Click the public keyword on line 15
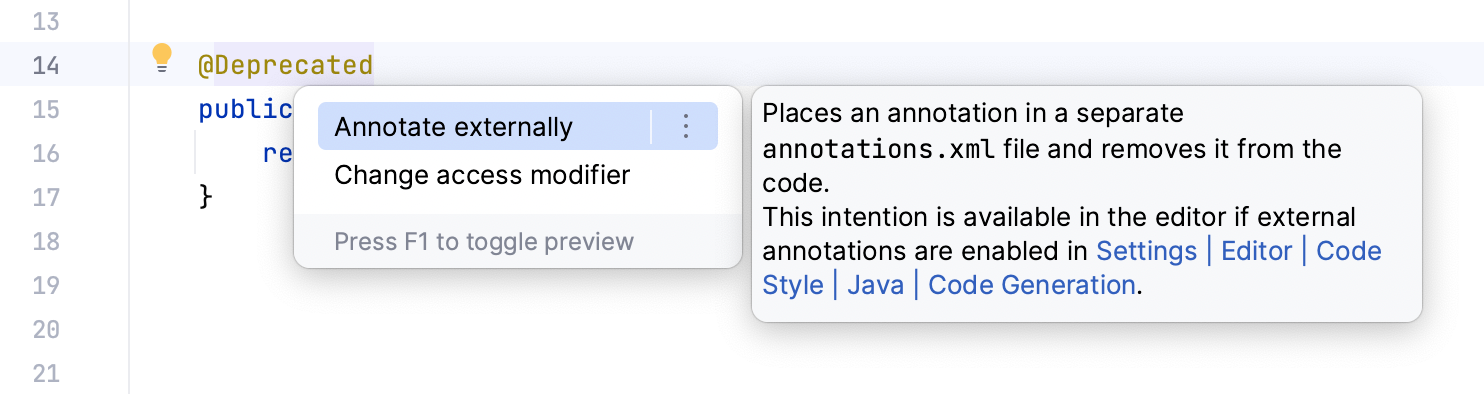Image resolution: width=1484 pixels, height=394 pixels. click(245, 109)
